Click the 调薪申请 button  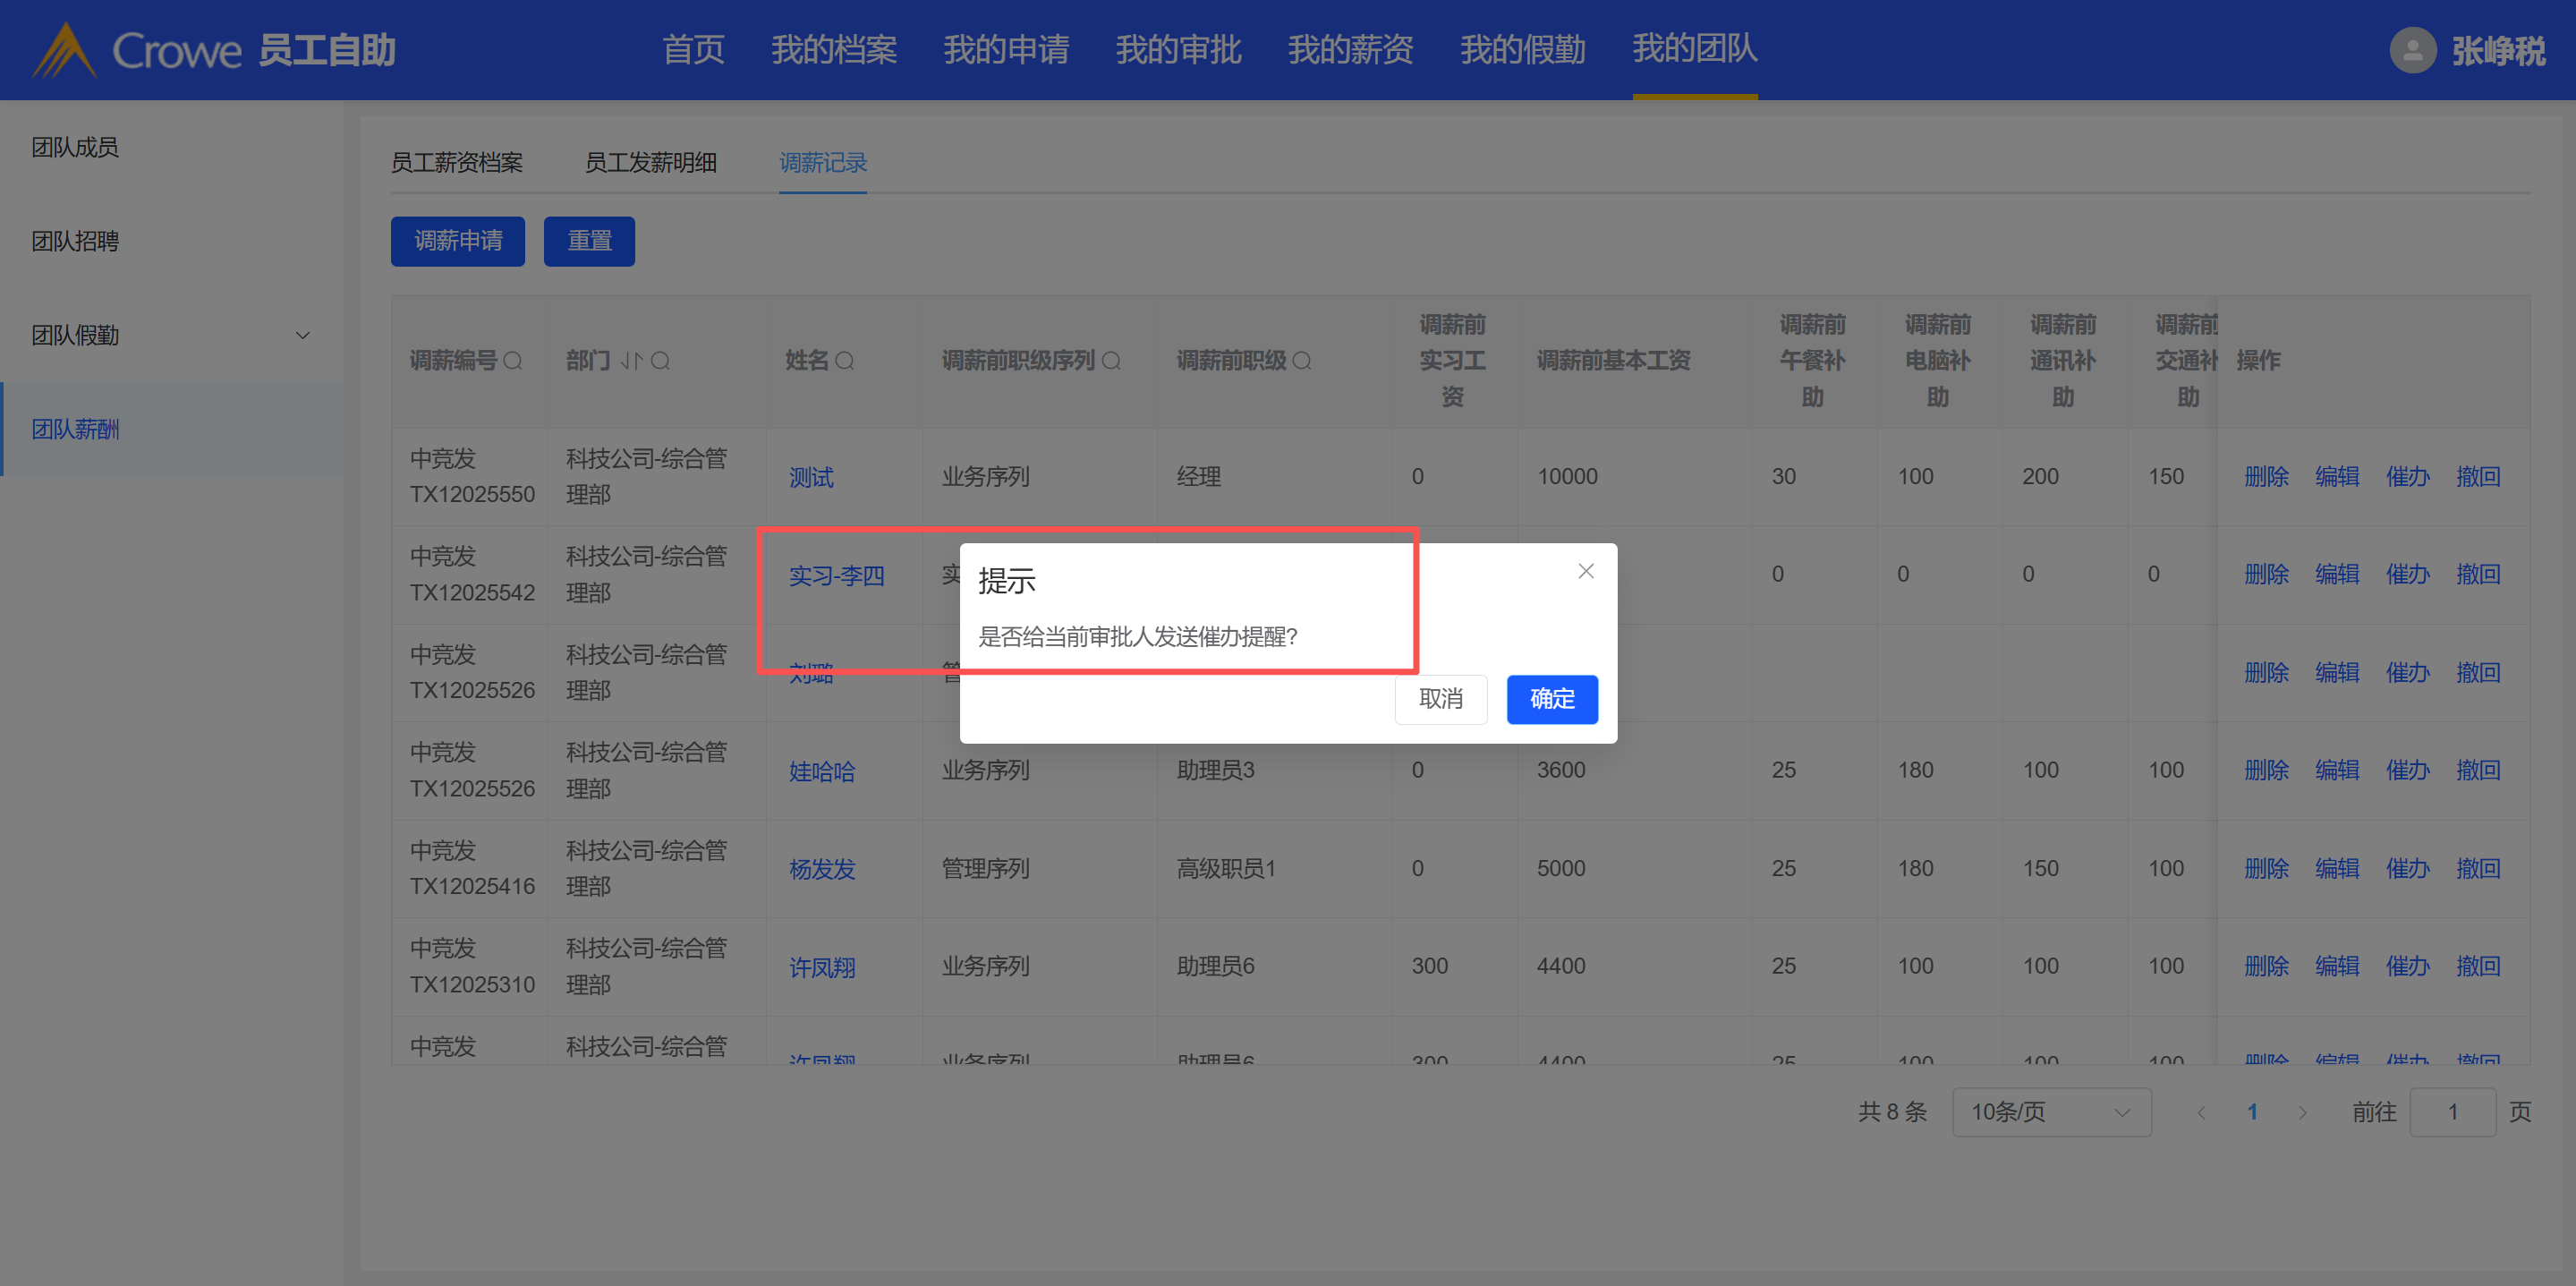(458, 241)
